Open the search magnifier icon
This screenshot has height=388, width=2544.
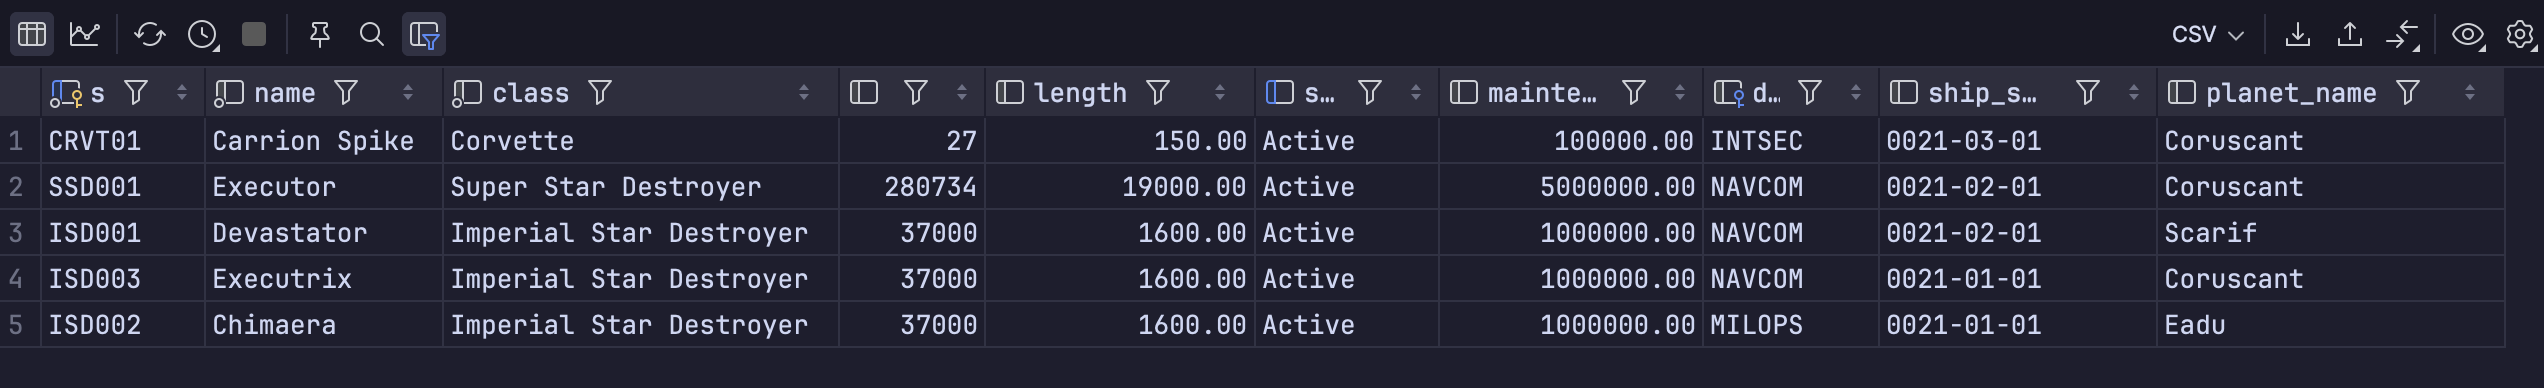point(372,35)
